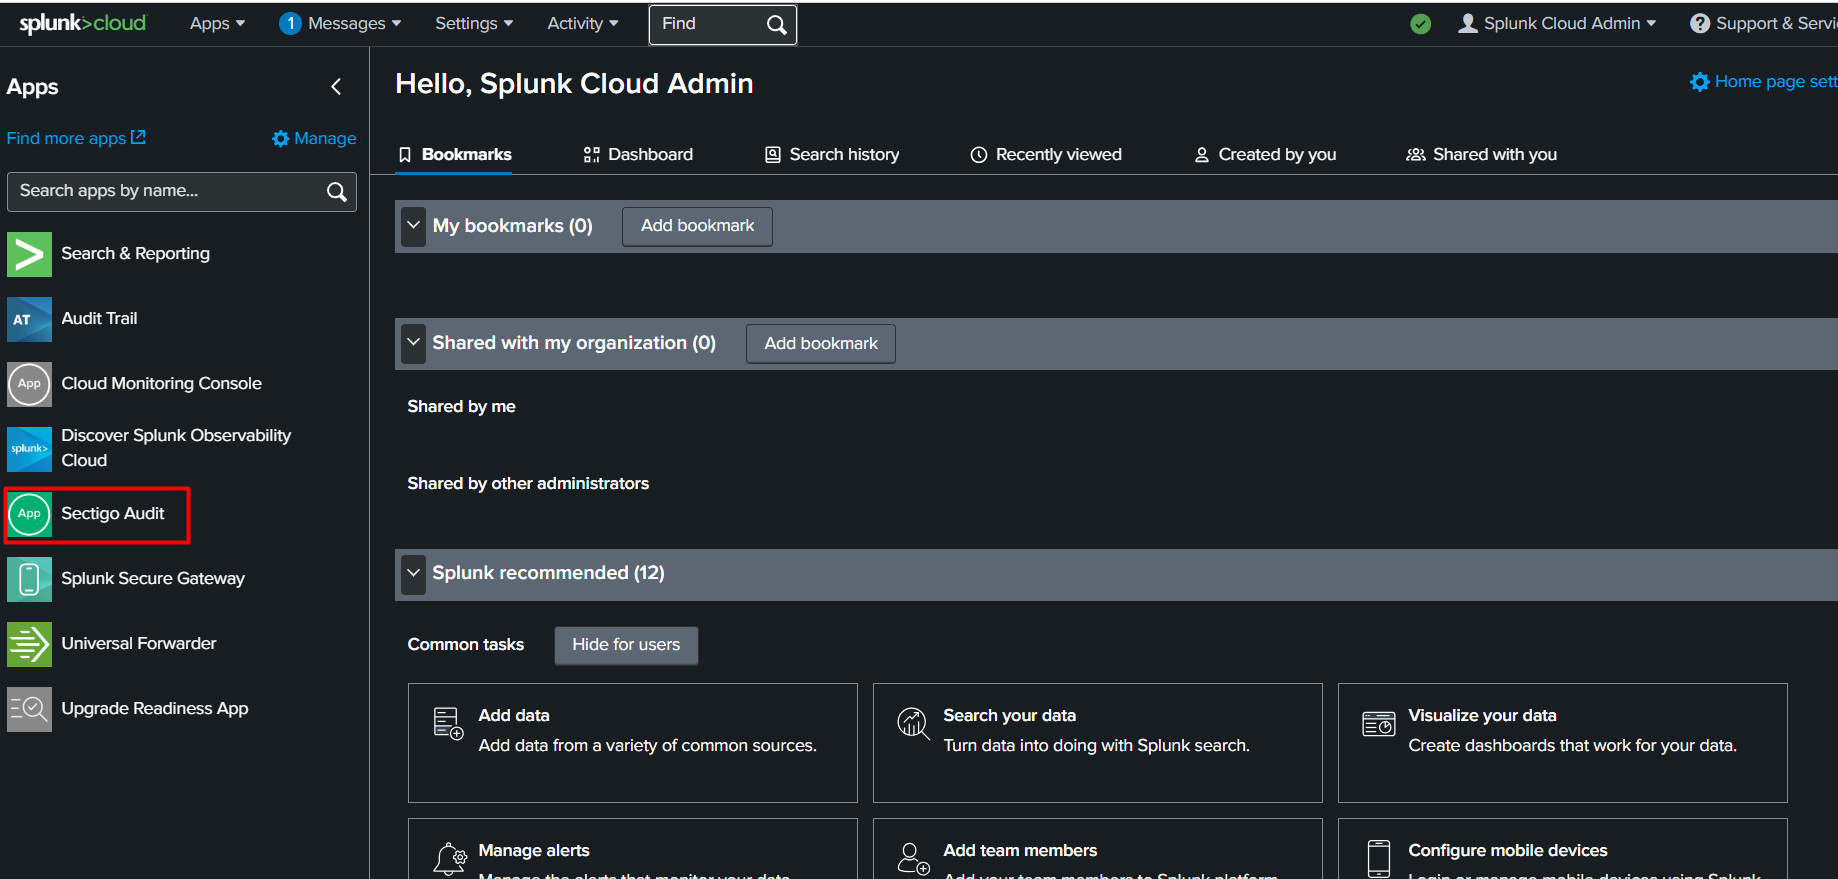Expand the Splunk Cloud Admin user menu
This screenshot has height=879, width=1838.
(x=1557, y=24)
